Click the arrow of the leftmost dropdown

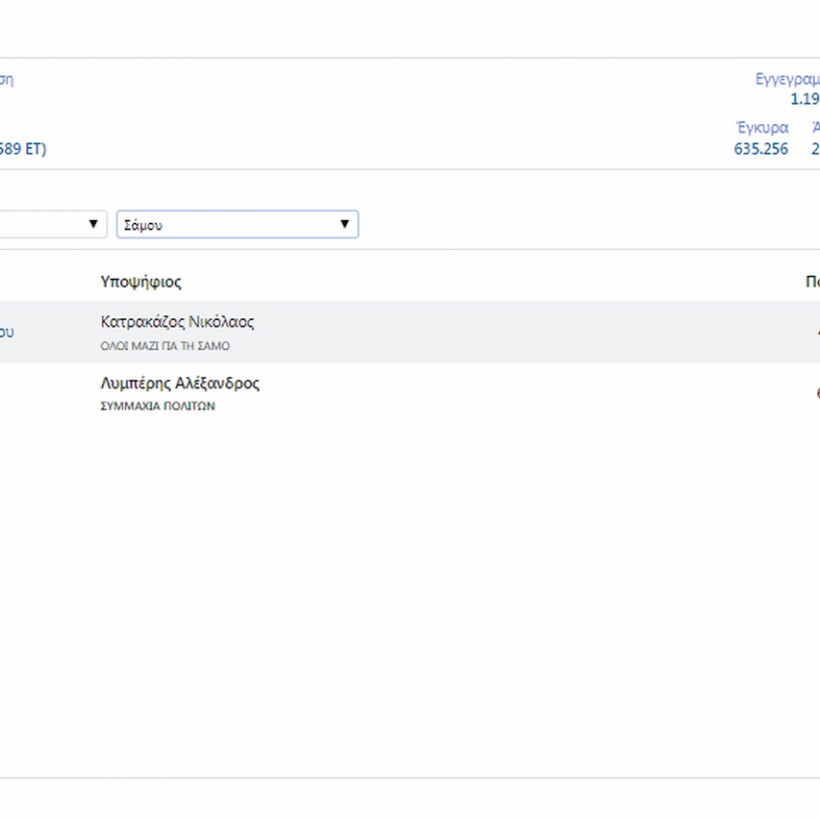coord(94,224)
